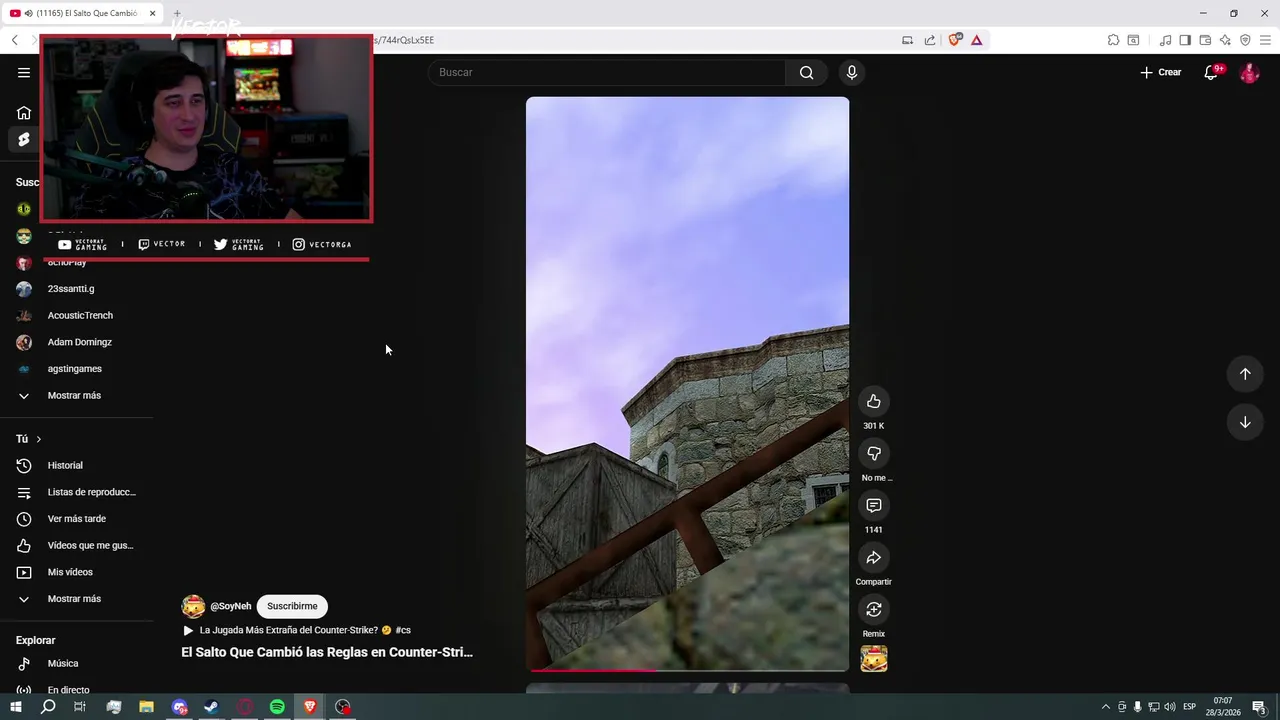Open a new browser tab with plus
This screenshot has width=1280, height=720.
click(x=177, y=13)
